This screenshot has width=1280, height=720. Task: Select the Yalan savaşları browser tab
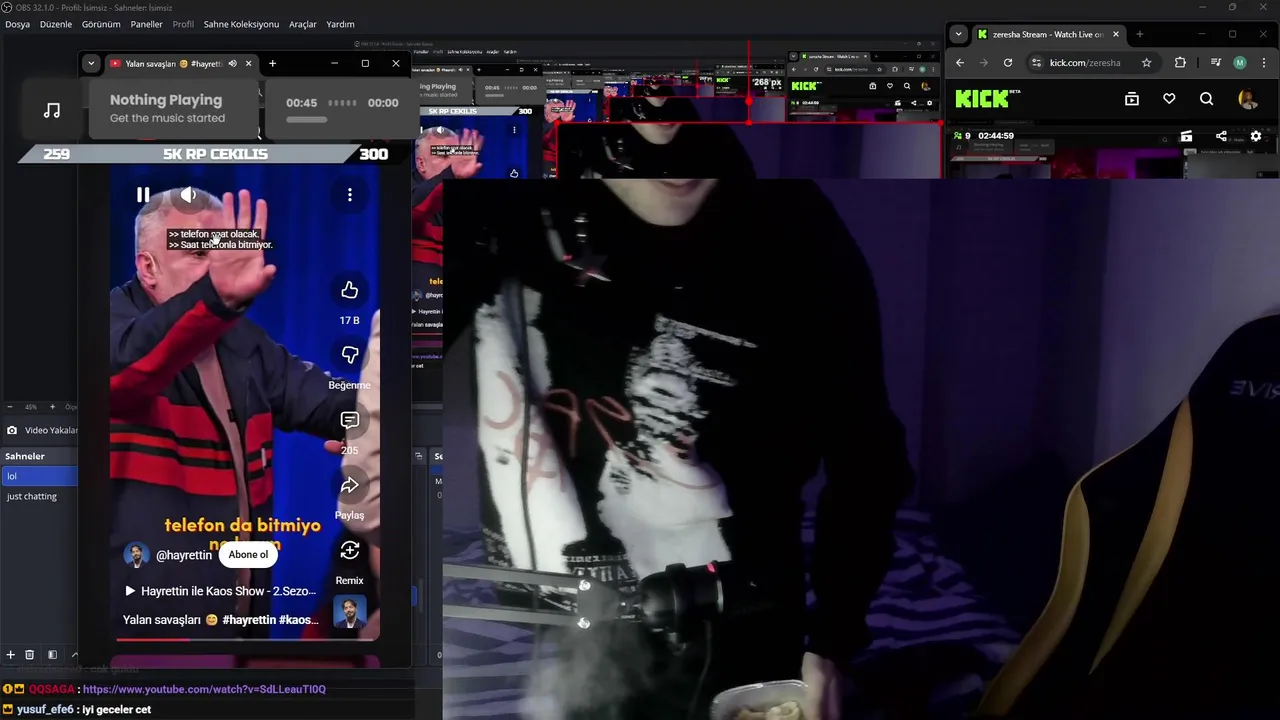(181, 64)
